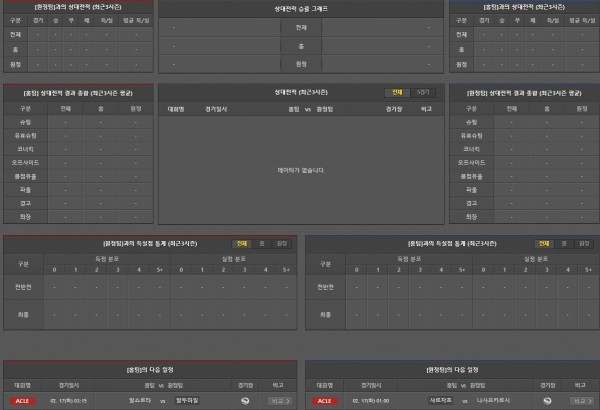Click away team name in right schedule row

[x=491, y=400]
